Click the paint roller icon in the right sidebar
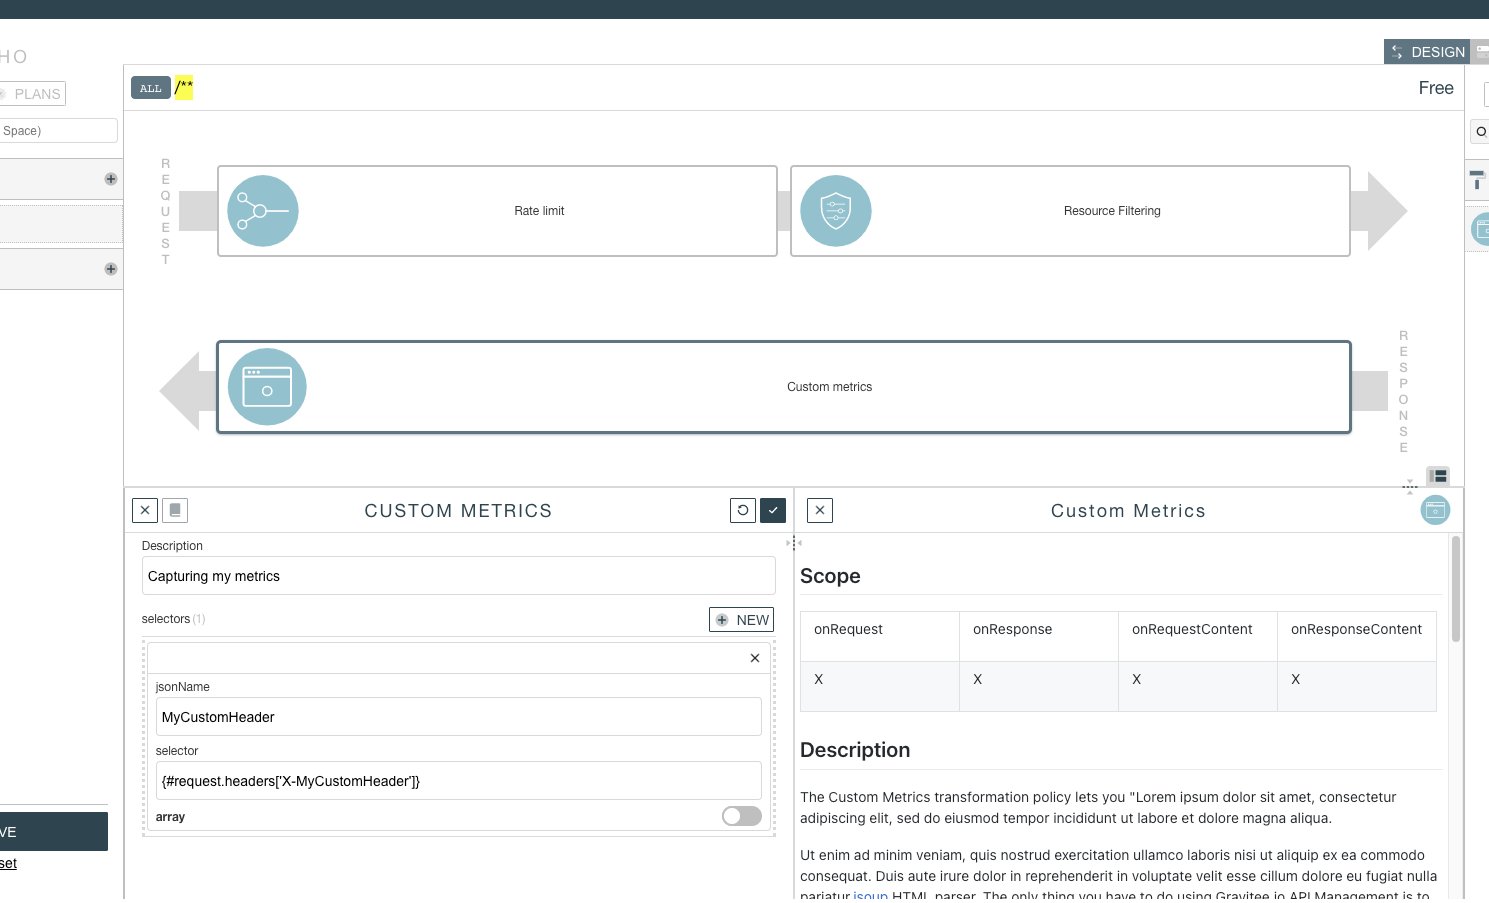This screenshot has height=903, width=1489. click(x=1478, y=180)
